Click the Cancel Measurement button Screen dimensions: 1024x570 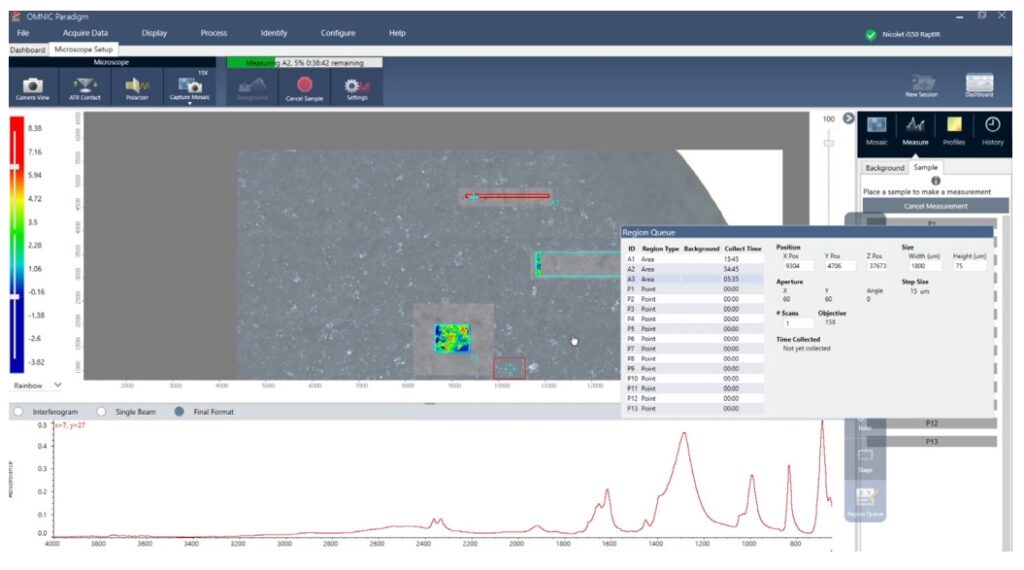[935, 206]
